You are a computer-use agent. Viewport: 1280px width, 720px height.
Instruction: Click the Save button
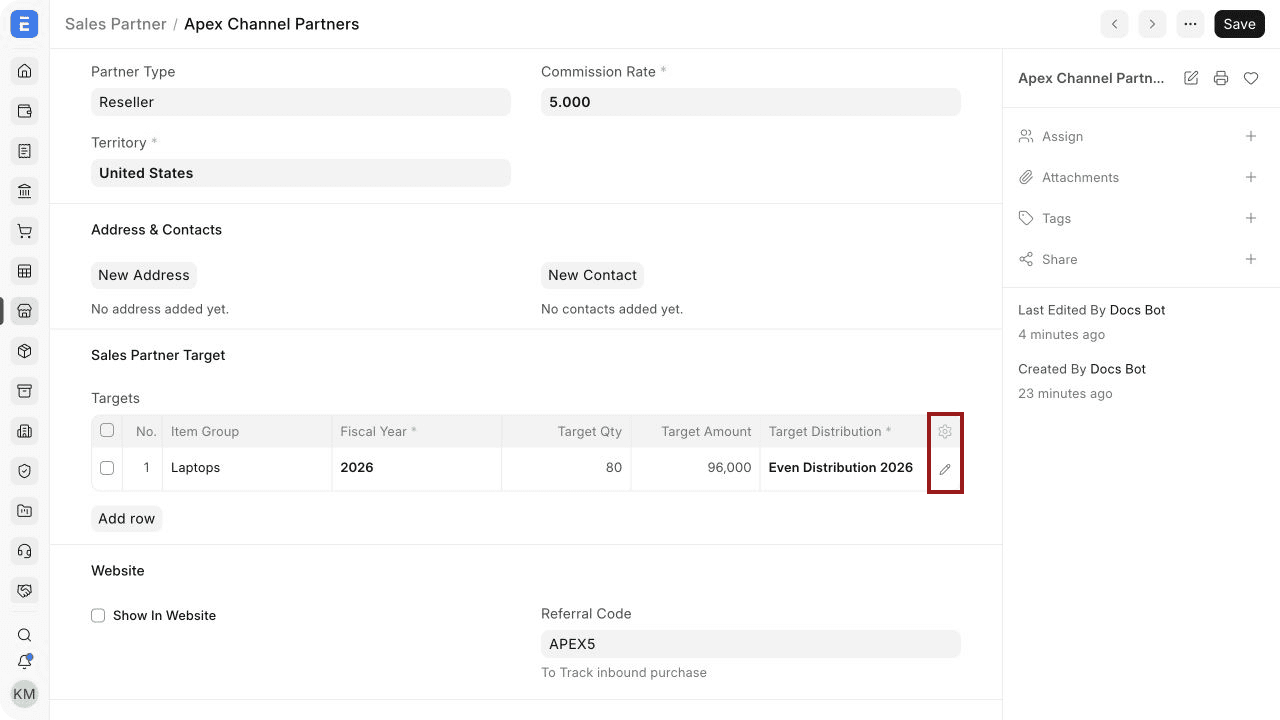click(x=1239, y=24)
